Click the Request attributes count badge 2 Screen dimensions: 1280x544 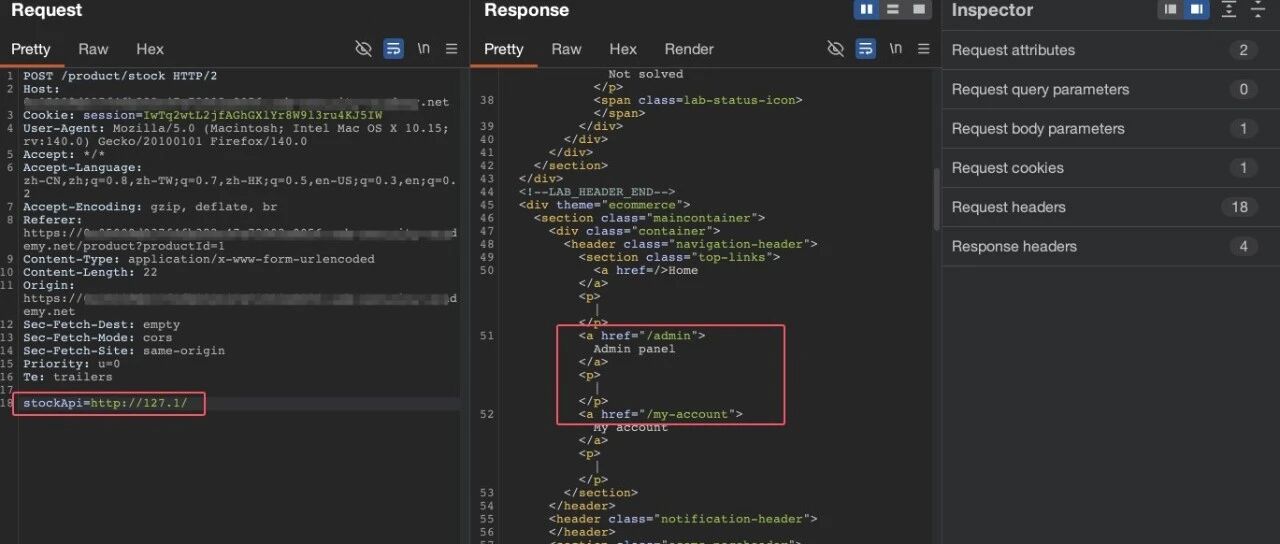pyautogui.click(x=1244, y=50)
